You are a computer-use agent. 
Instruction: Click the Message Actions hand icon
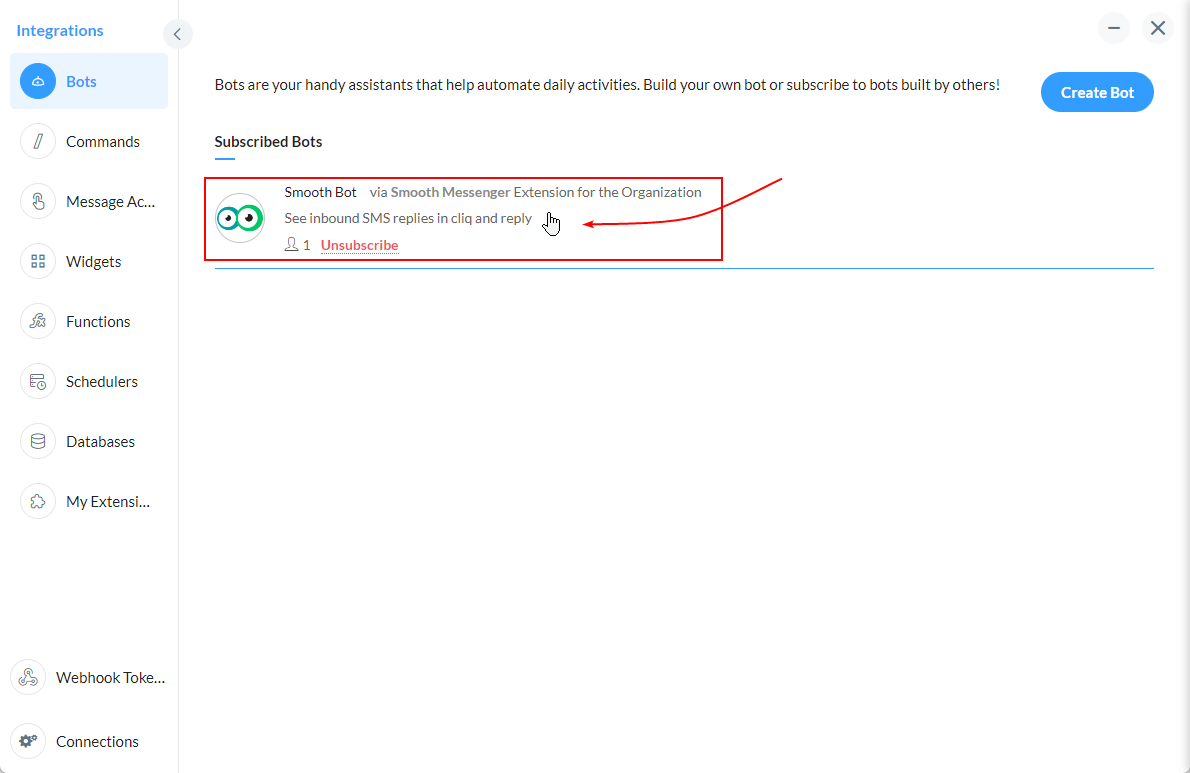click(38, 201)
